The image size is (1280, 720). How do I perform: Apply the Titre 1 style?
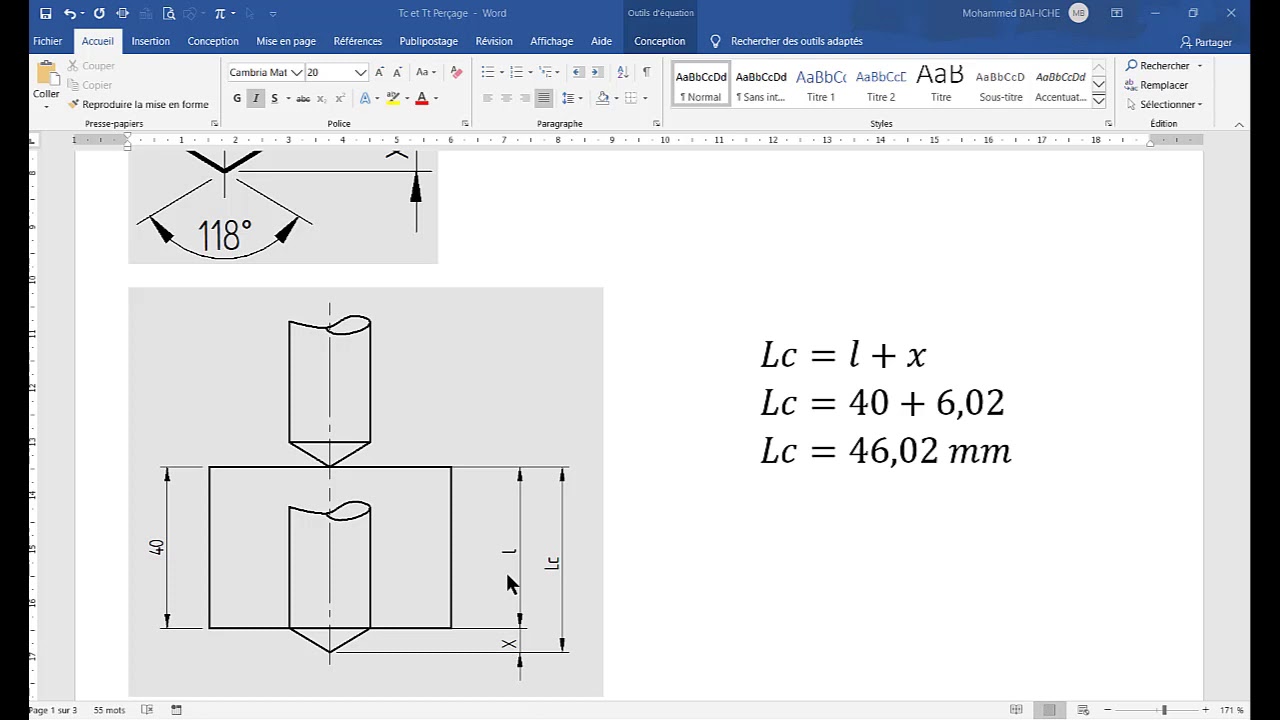(821, 85)
